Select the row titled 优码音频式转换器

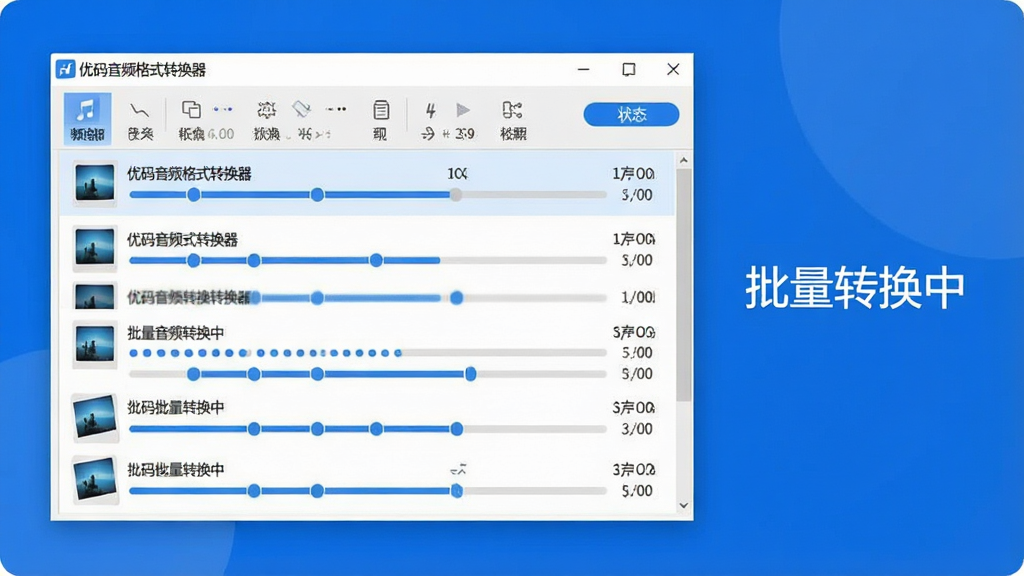367,248
